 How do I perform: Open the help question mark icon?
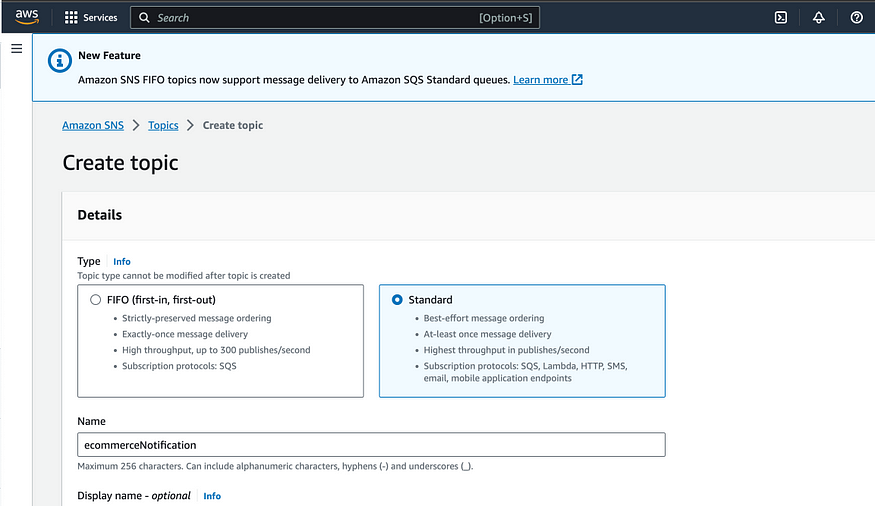856,17
